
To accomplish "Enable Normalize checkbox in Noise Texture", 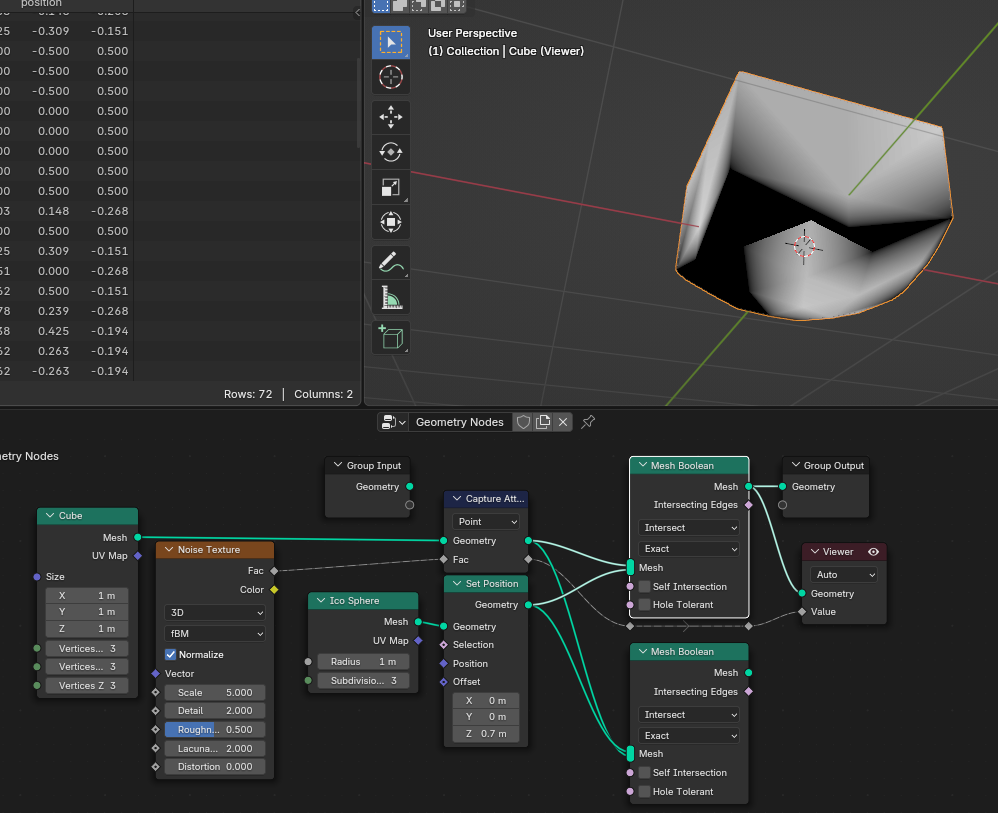I will tap(171, 654).
